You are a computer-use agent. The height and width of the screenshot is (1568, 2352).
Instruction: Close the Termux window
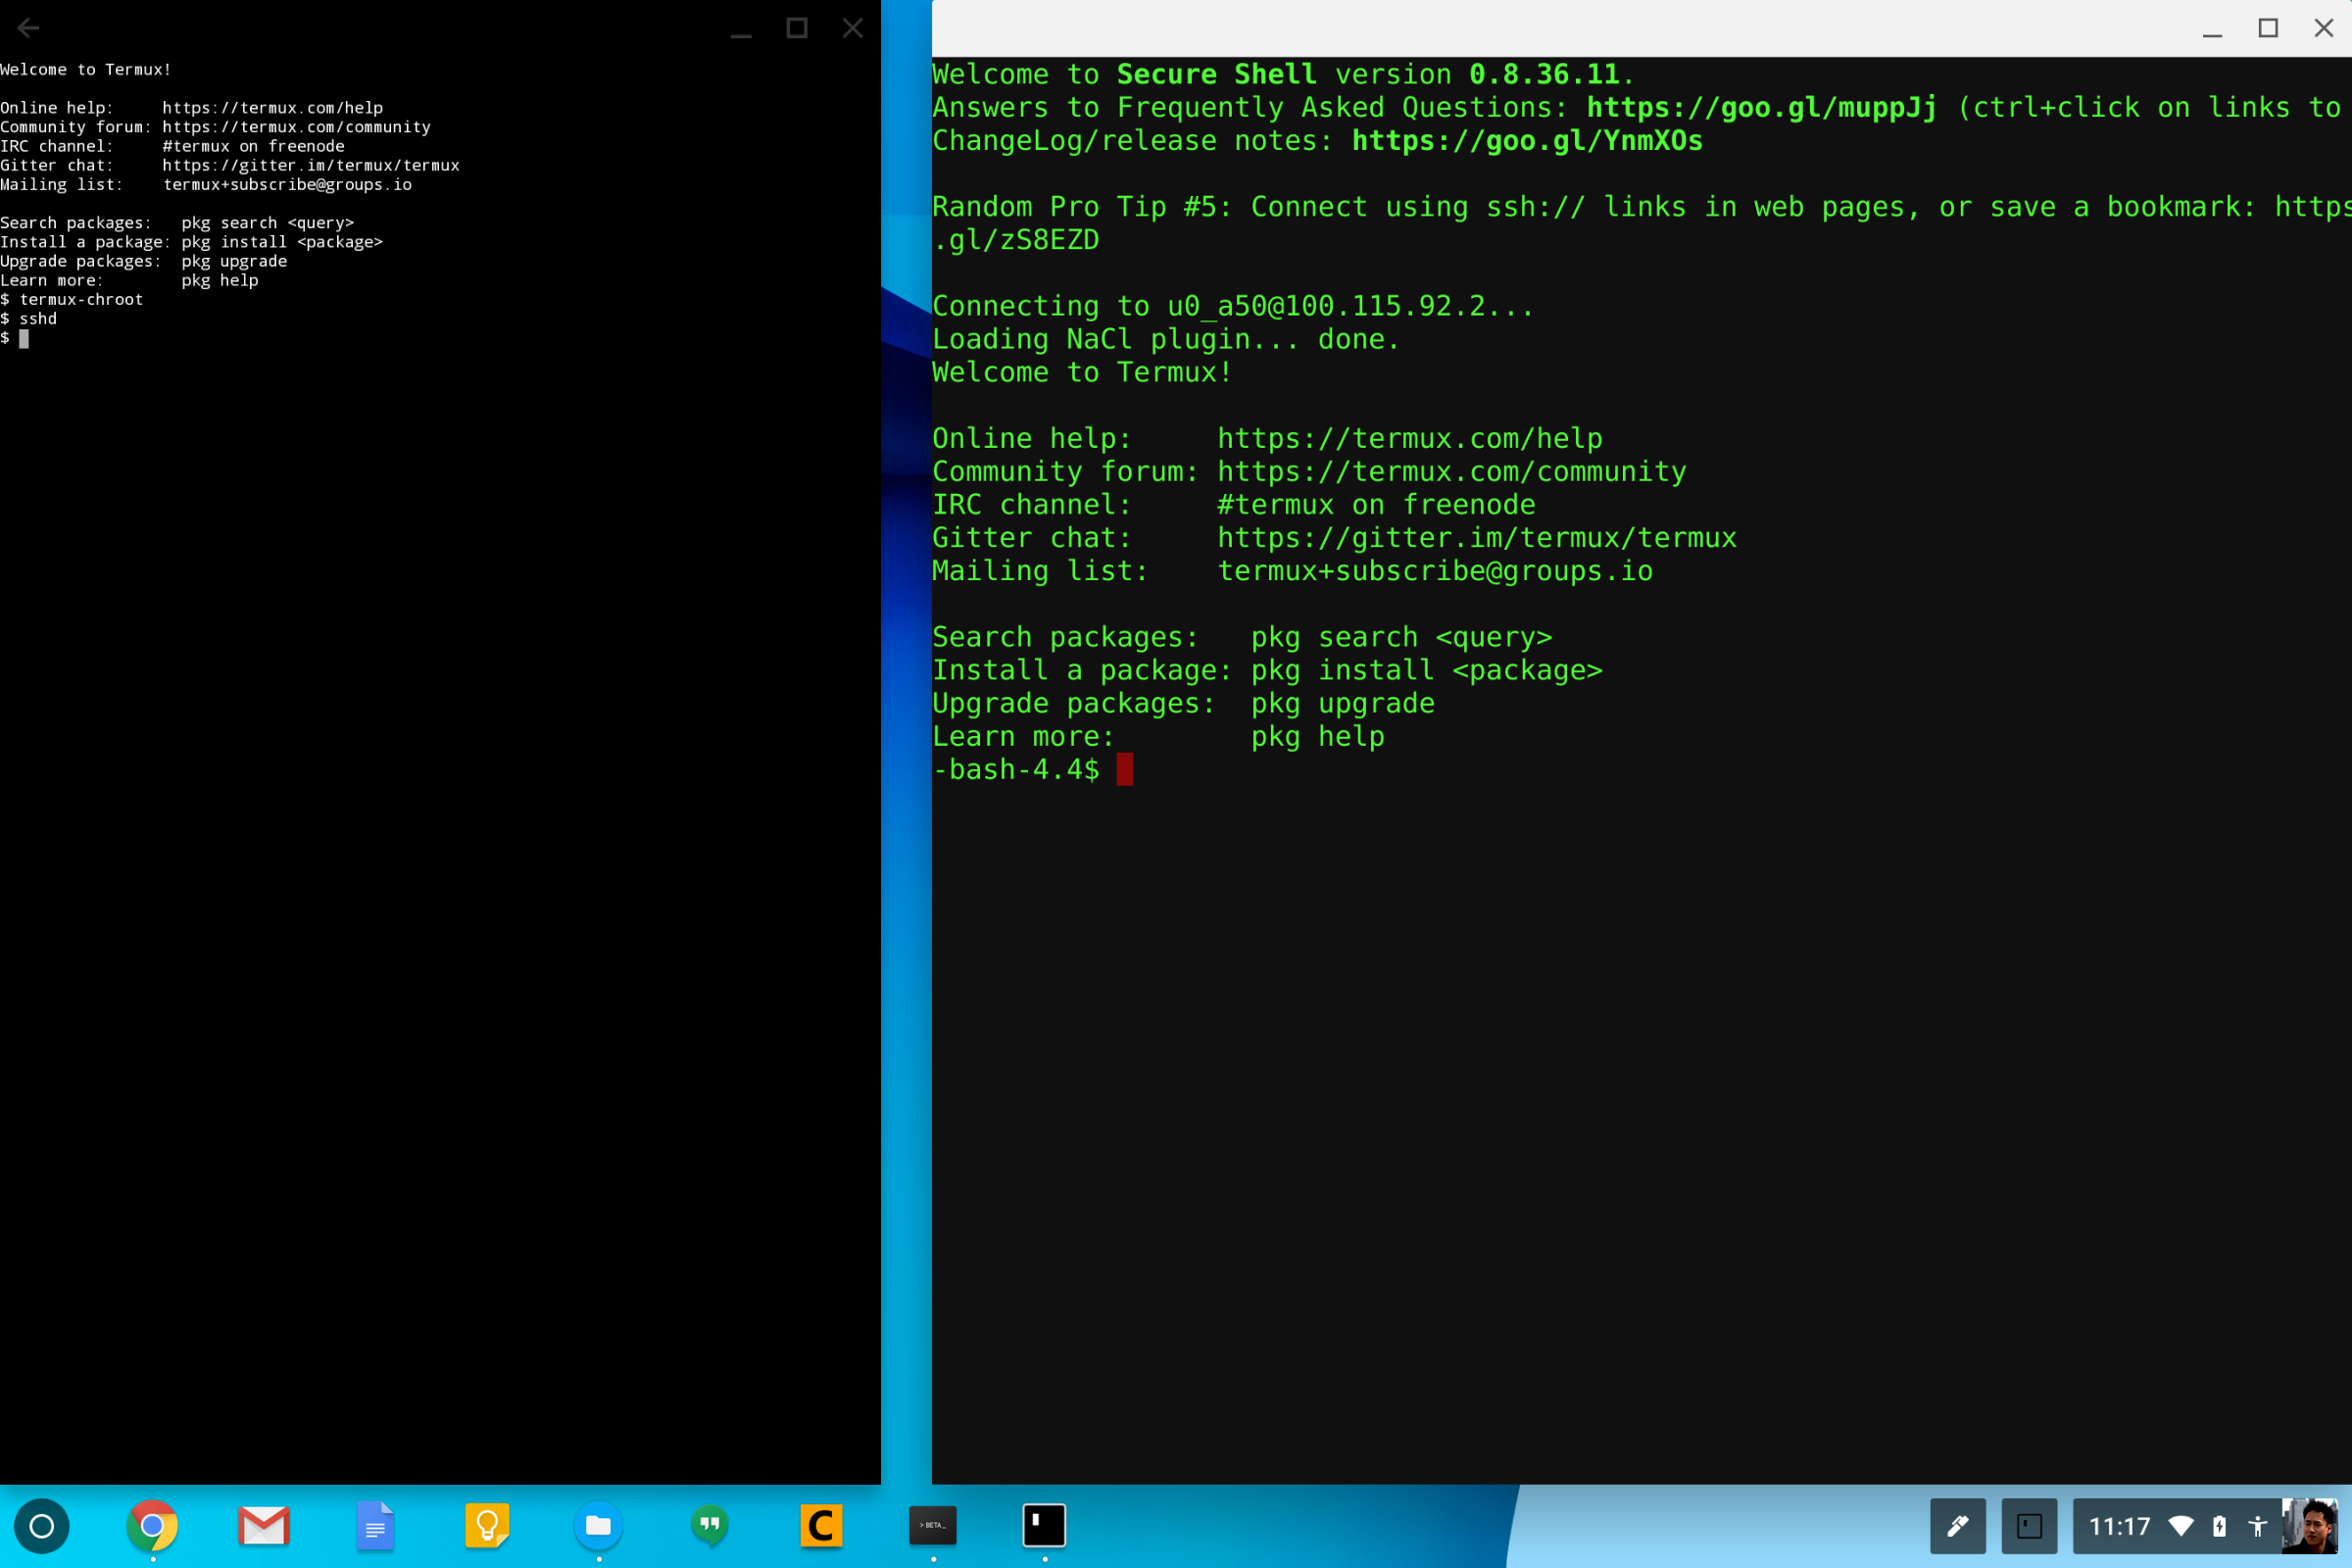[852, 28]
